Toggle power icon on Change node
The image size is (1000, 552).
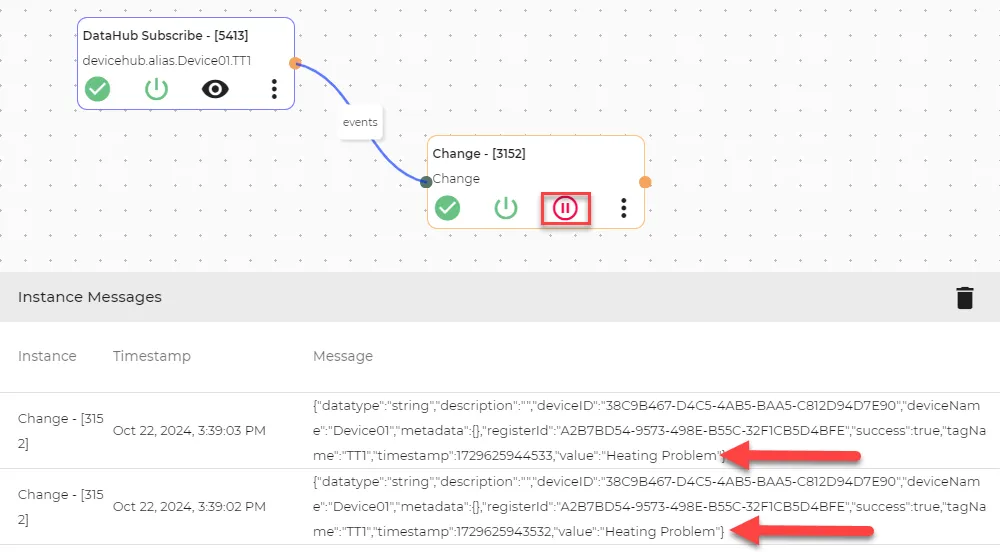click(506, 208)
